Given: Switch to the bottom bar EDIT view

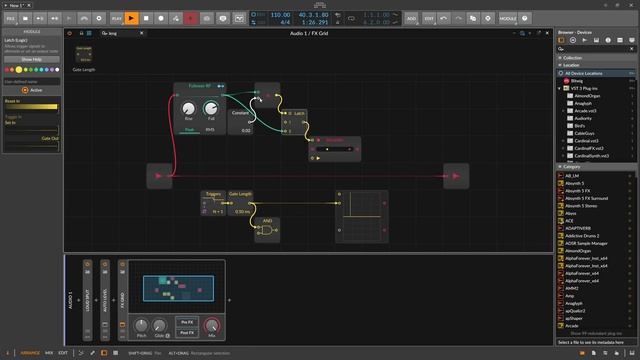Looking at the screenshot, I should click(63, 353).
